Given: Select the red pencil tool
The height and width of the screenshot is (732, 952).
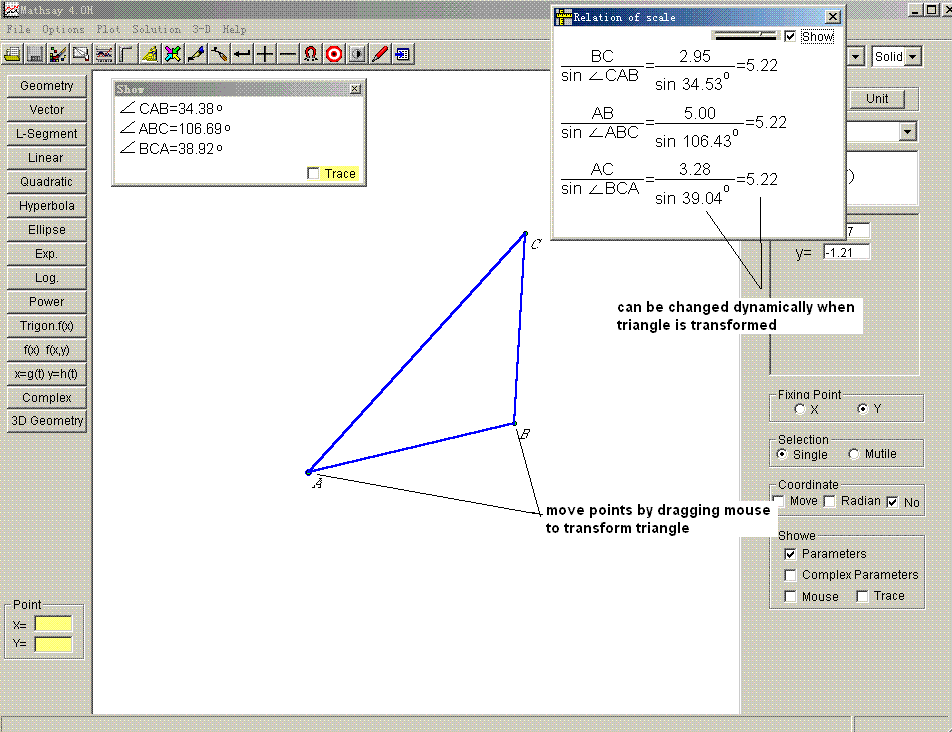Looking at the screenshot, I should tap(380, 55).
